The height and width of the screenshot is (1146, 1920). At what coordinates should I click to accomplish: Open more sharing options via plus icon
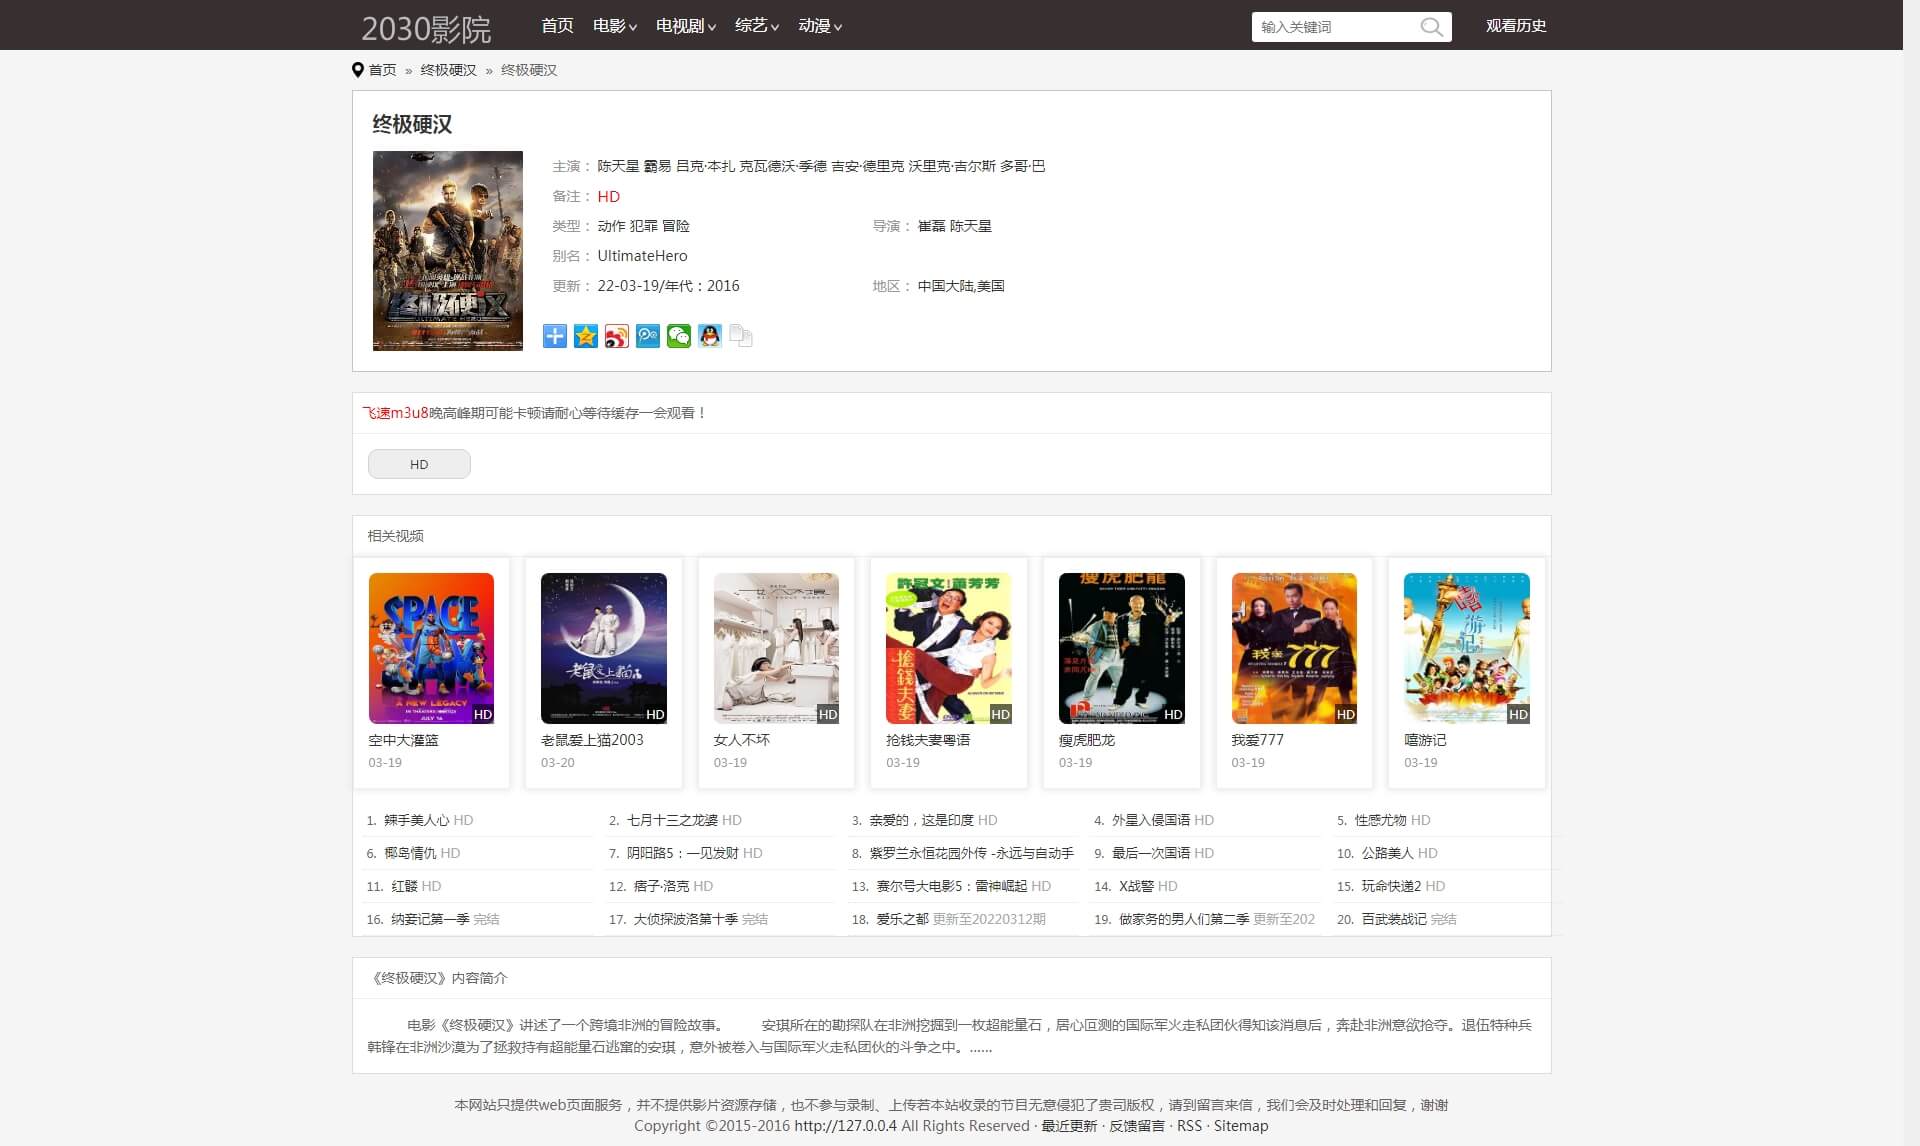553,336
